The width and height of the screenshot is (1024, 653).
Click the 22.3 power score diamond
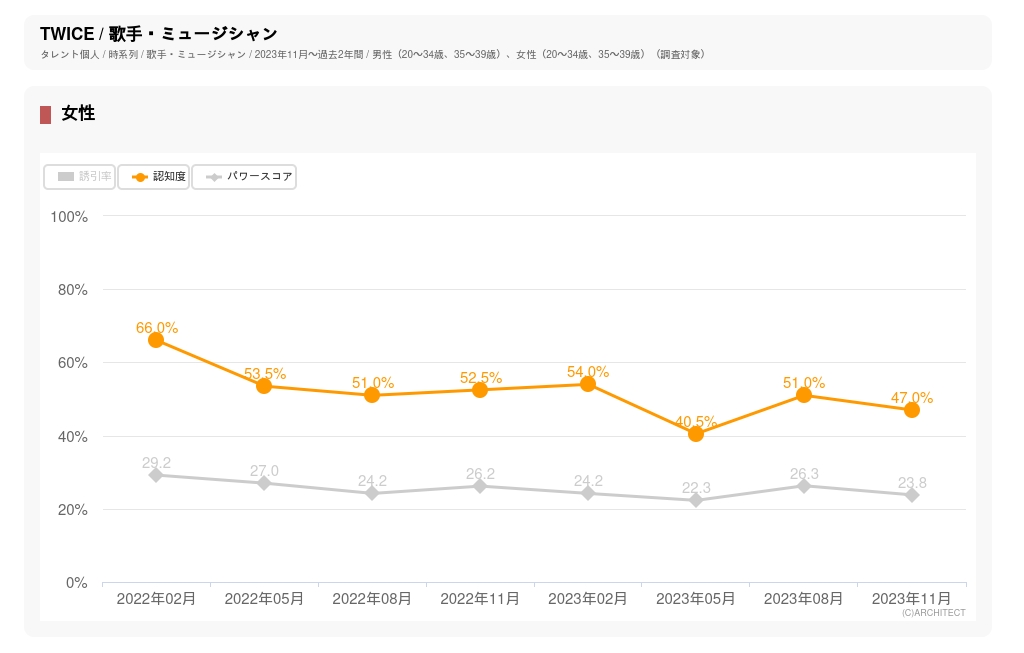[x=696, y=500]
